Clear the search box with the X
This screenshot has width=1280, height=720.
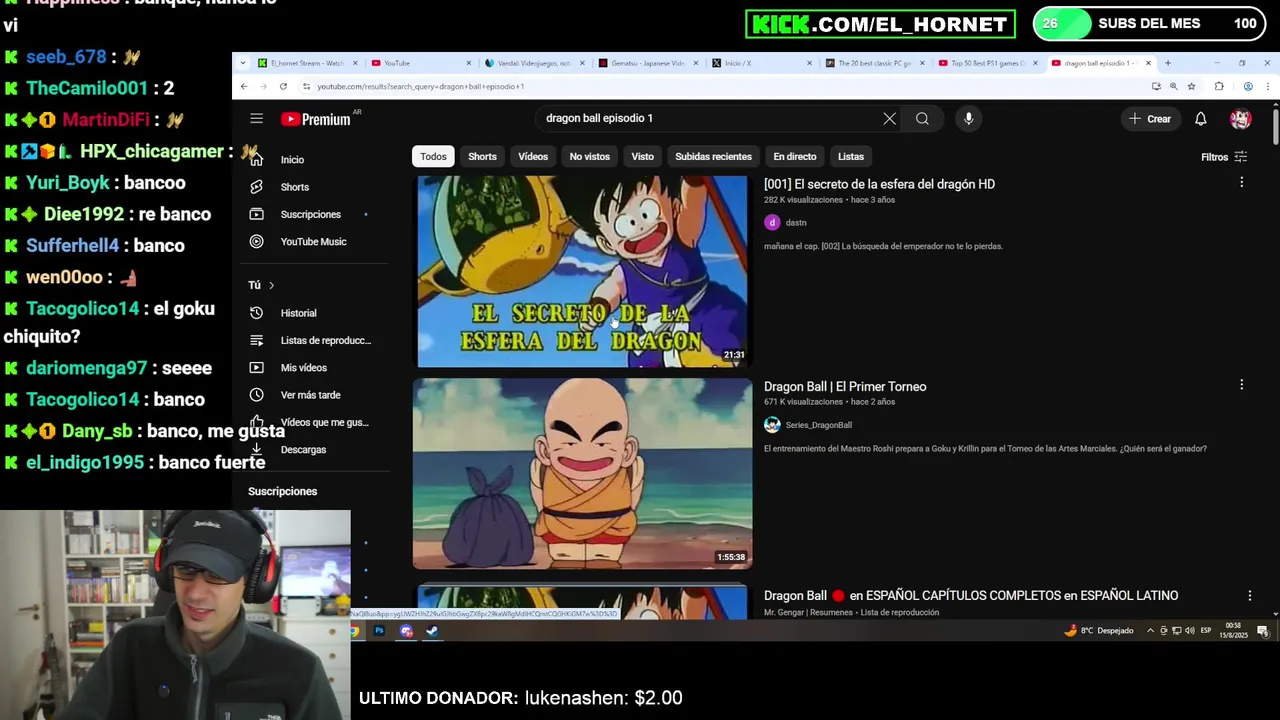pos(889,119)
